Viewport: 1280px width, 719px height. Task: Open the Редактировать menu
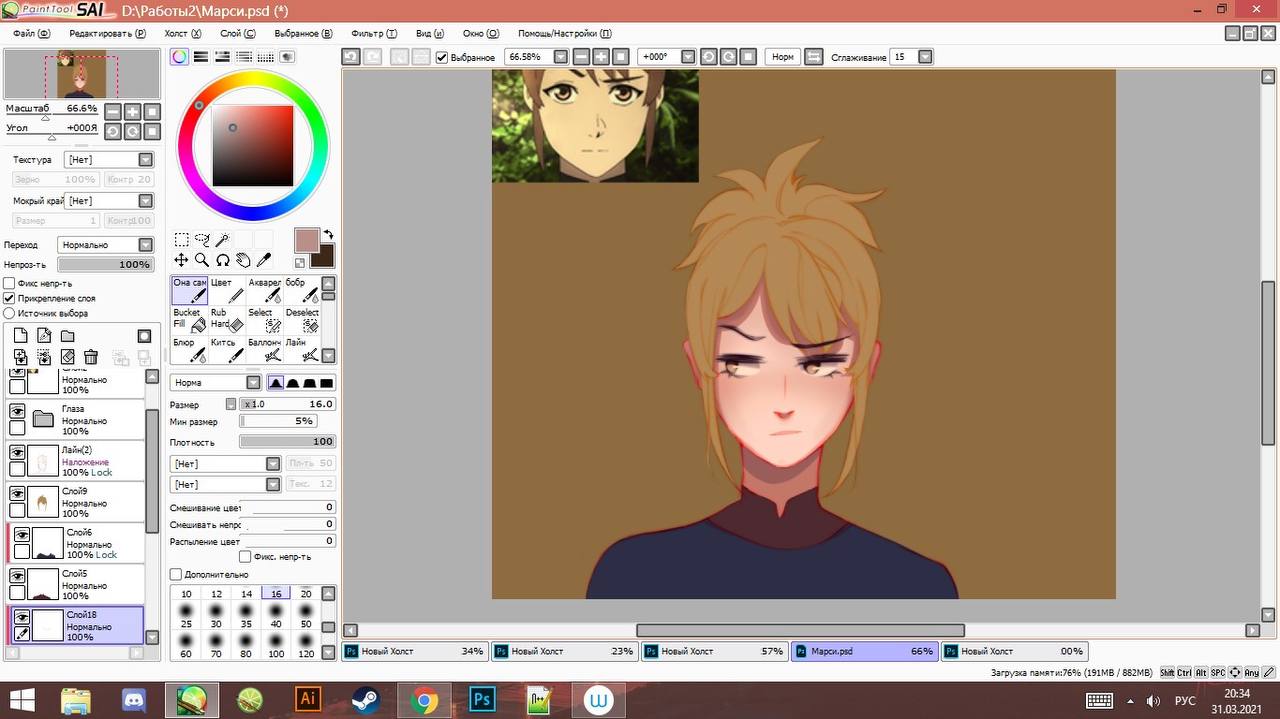point(107,33)
